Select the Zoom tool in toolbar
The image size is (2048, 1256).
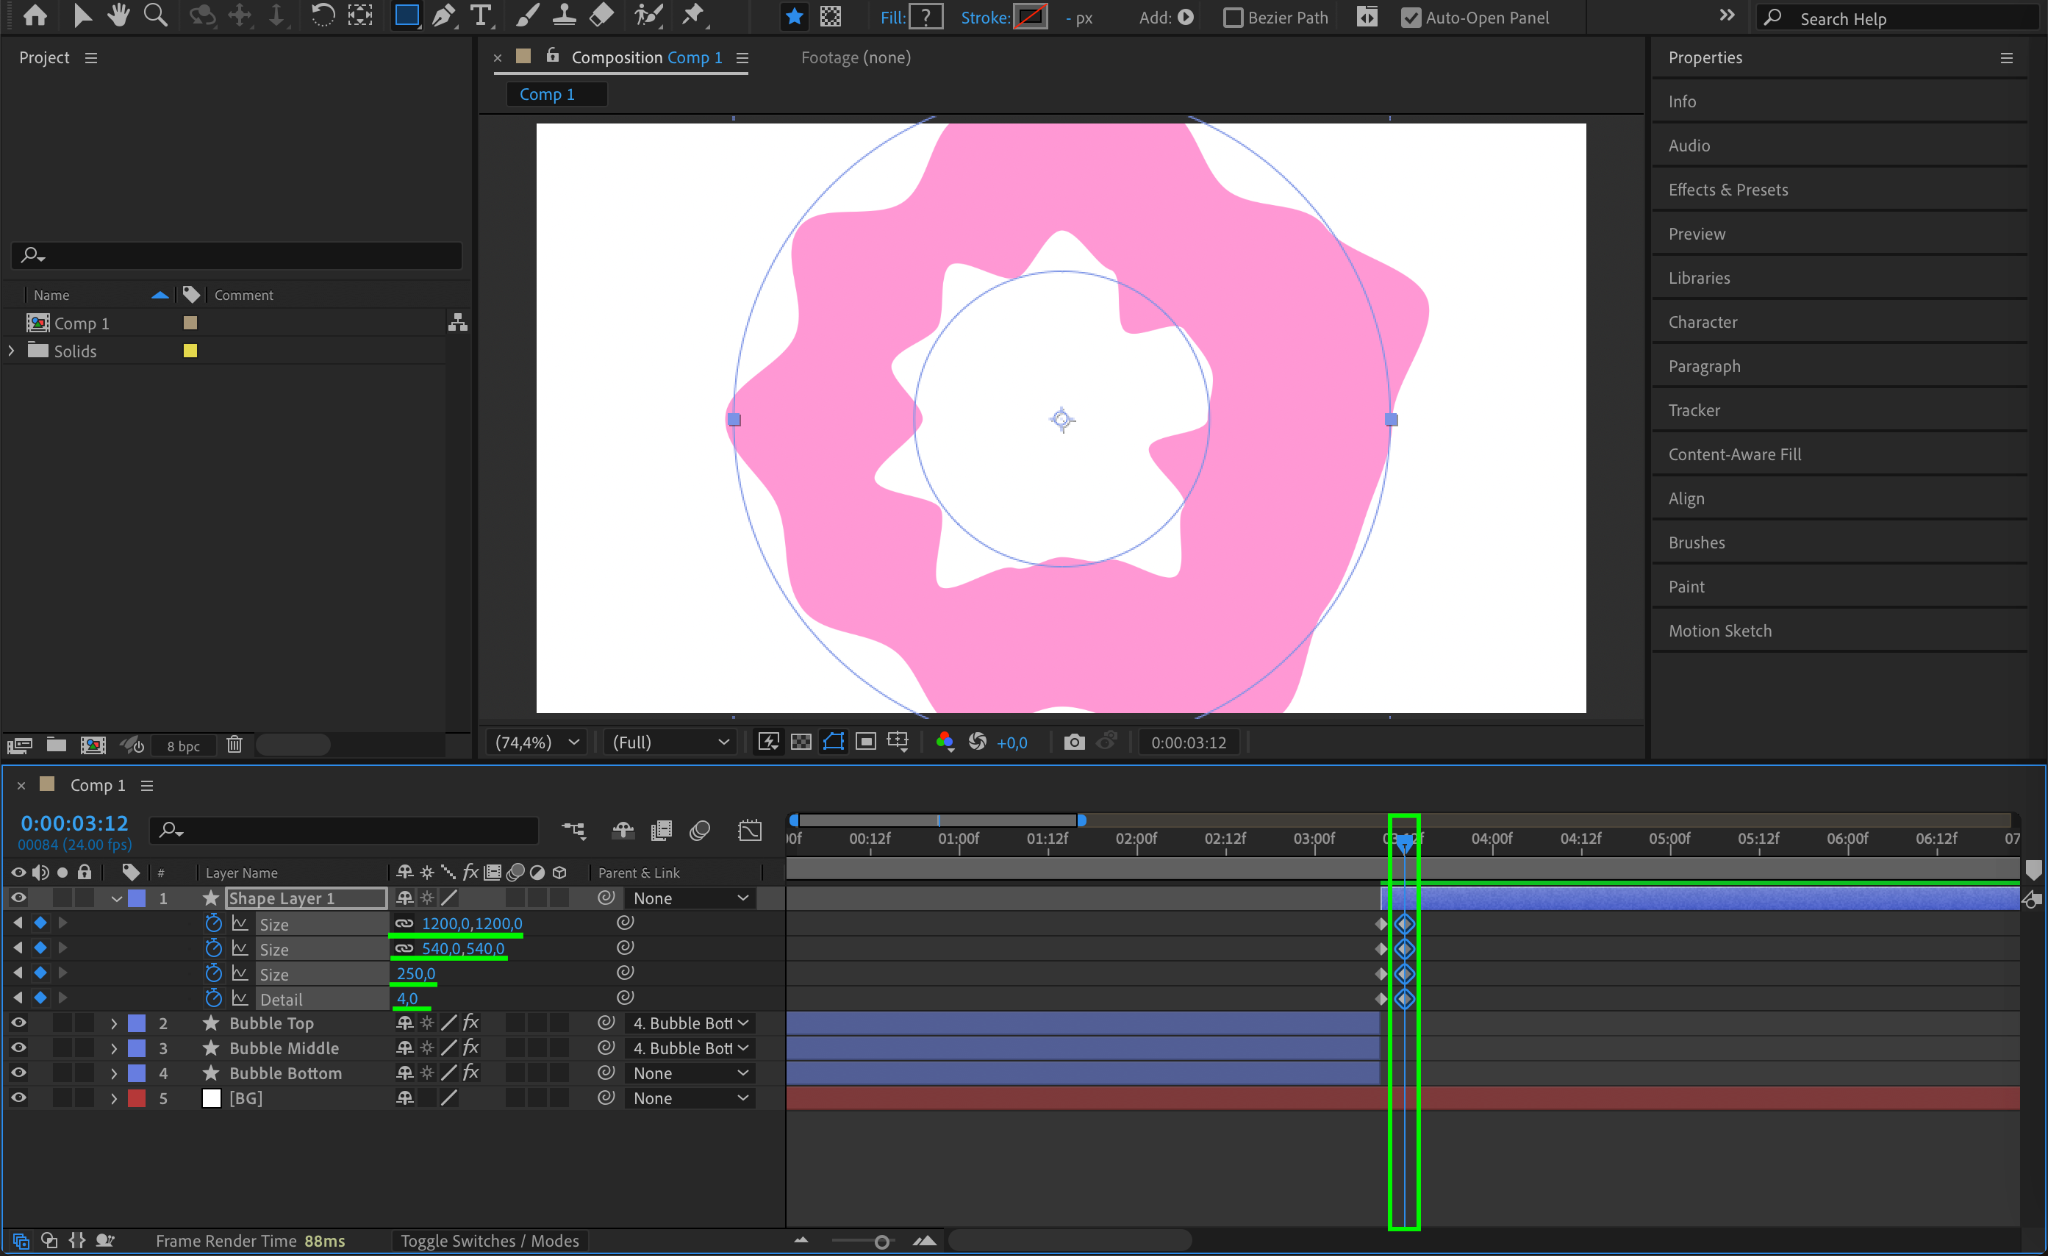(x=155, y=15)
